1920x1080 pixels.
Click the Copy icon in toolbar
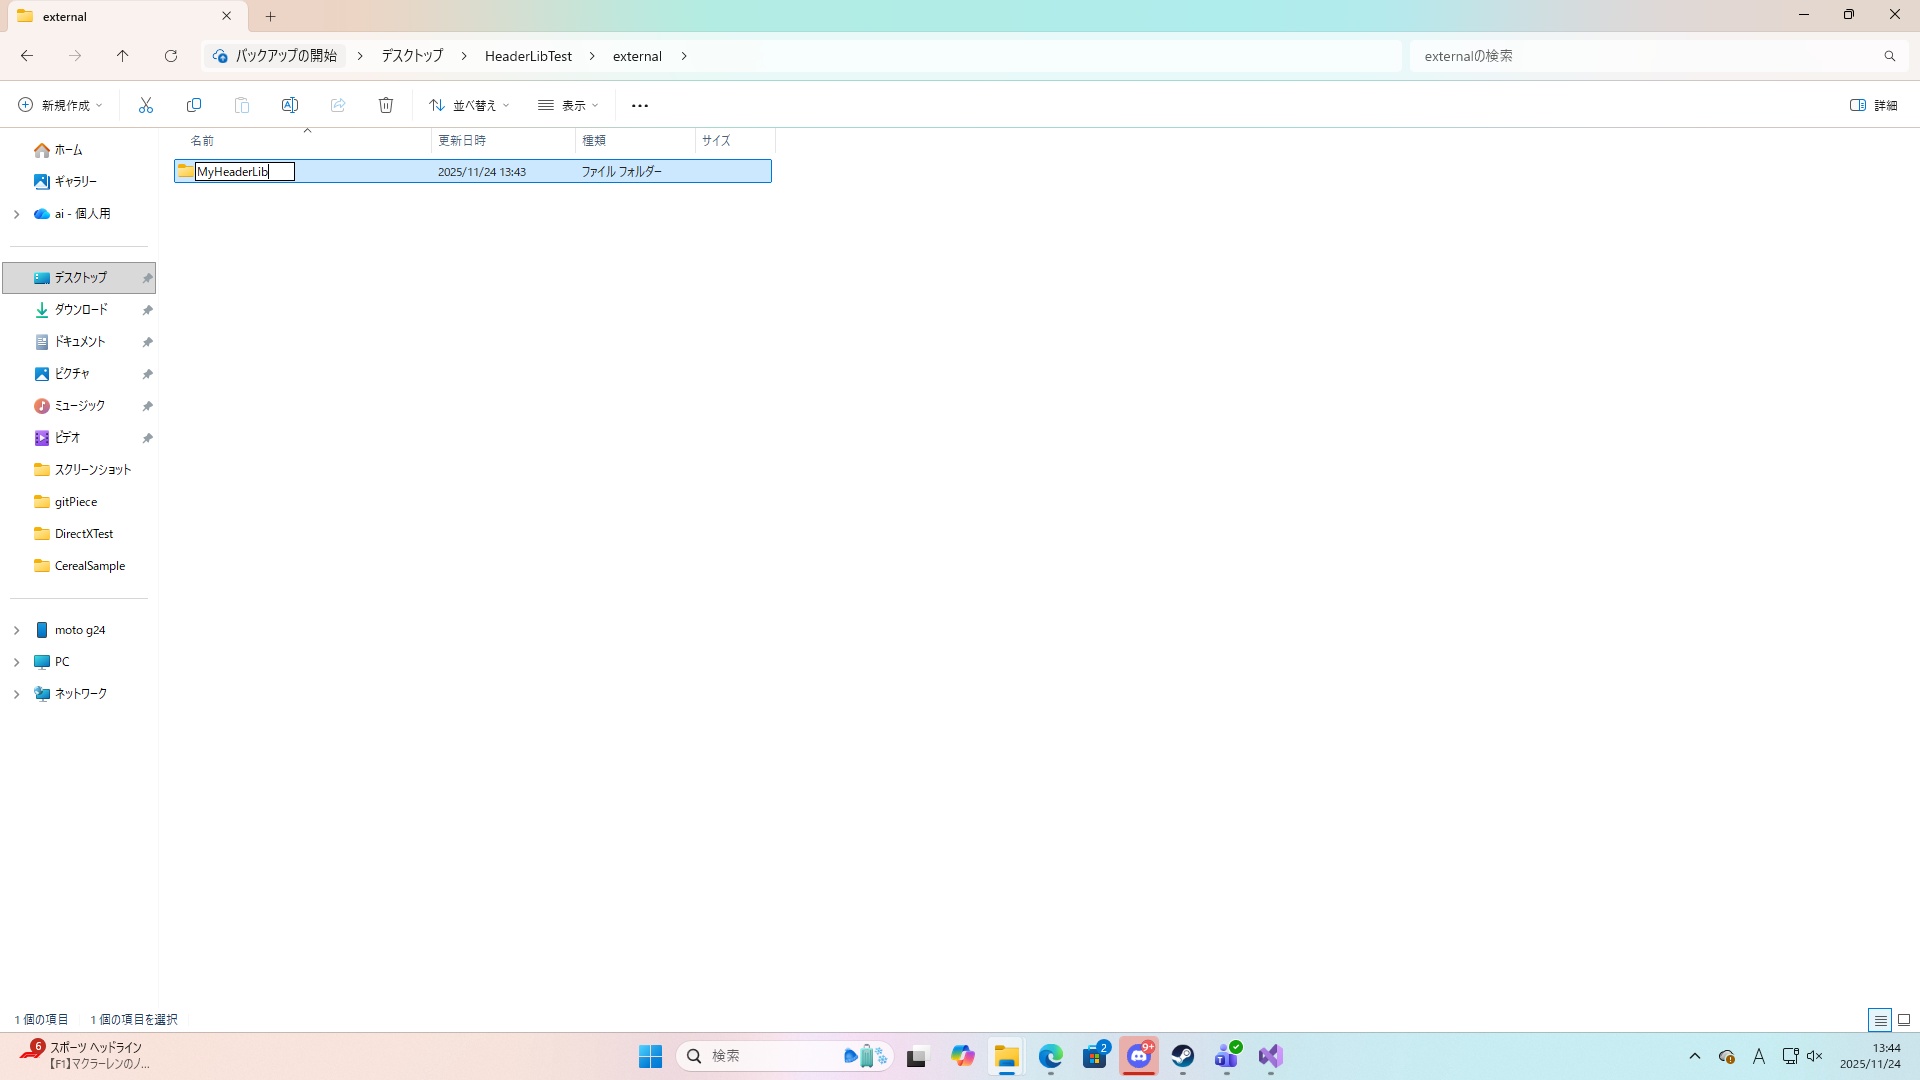click(x=194, y=105)
